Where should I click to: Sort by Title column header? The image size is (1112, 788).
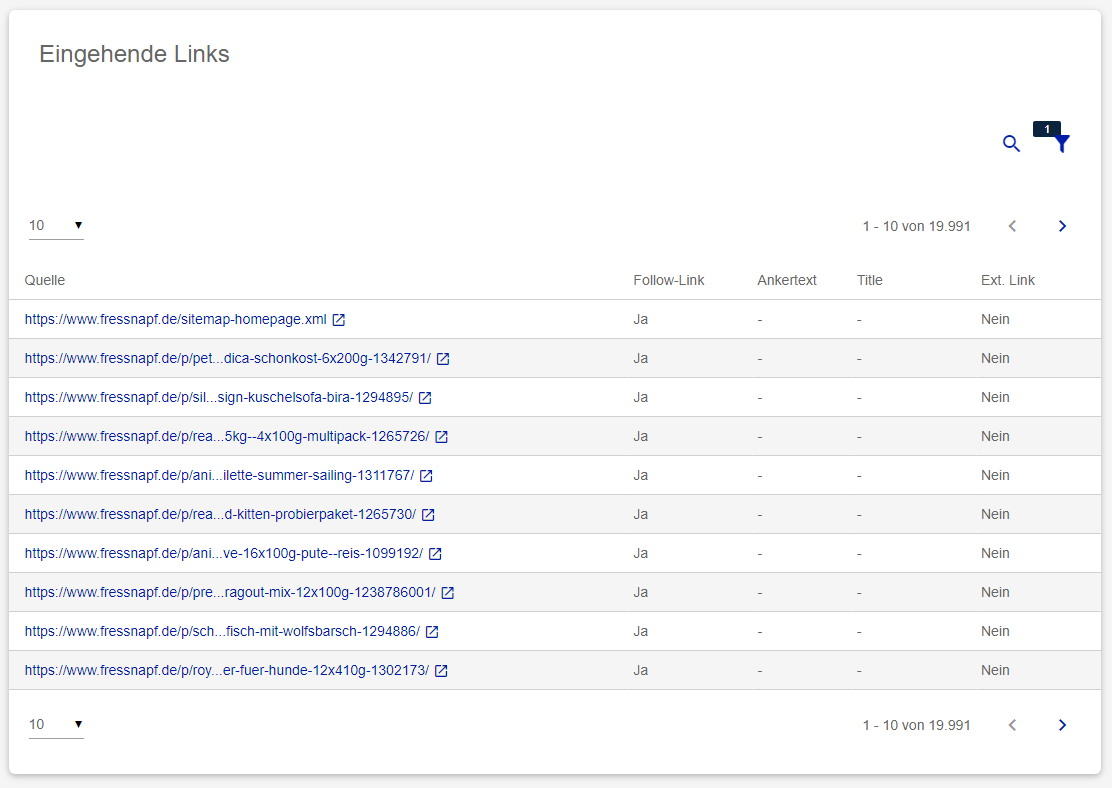click(x=869, y=280)
